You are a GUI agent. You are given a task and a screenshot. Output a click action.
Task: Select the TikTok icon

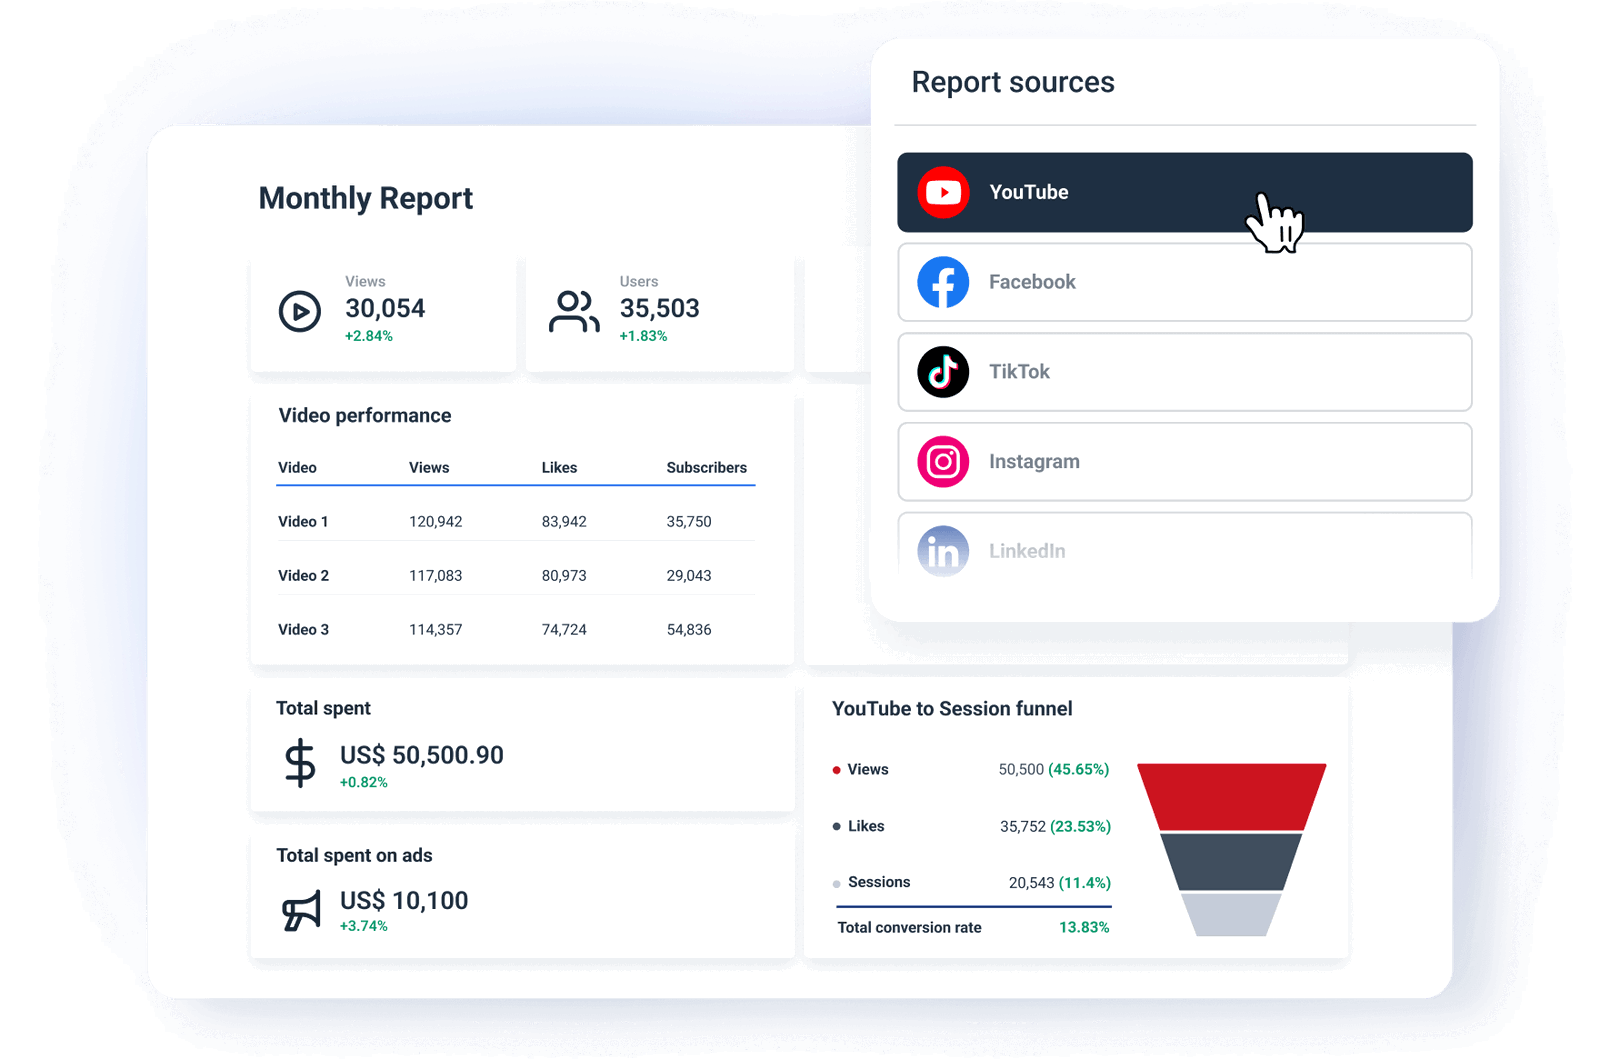(943, 372)
